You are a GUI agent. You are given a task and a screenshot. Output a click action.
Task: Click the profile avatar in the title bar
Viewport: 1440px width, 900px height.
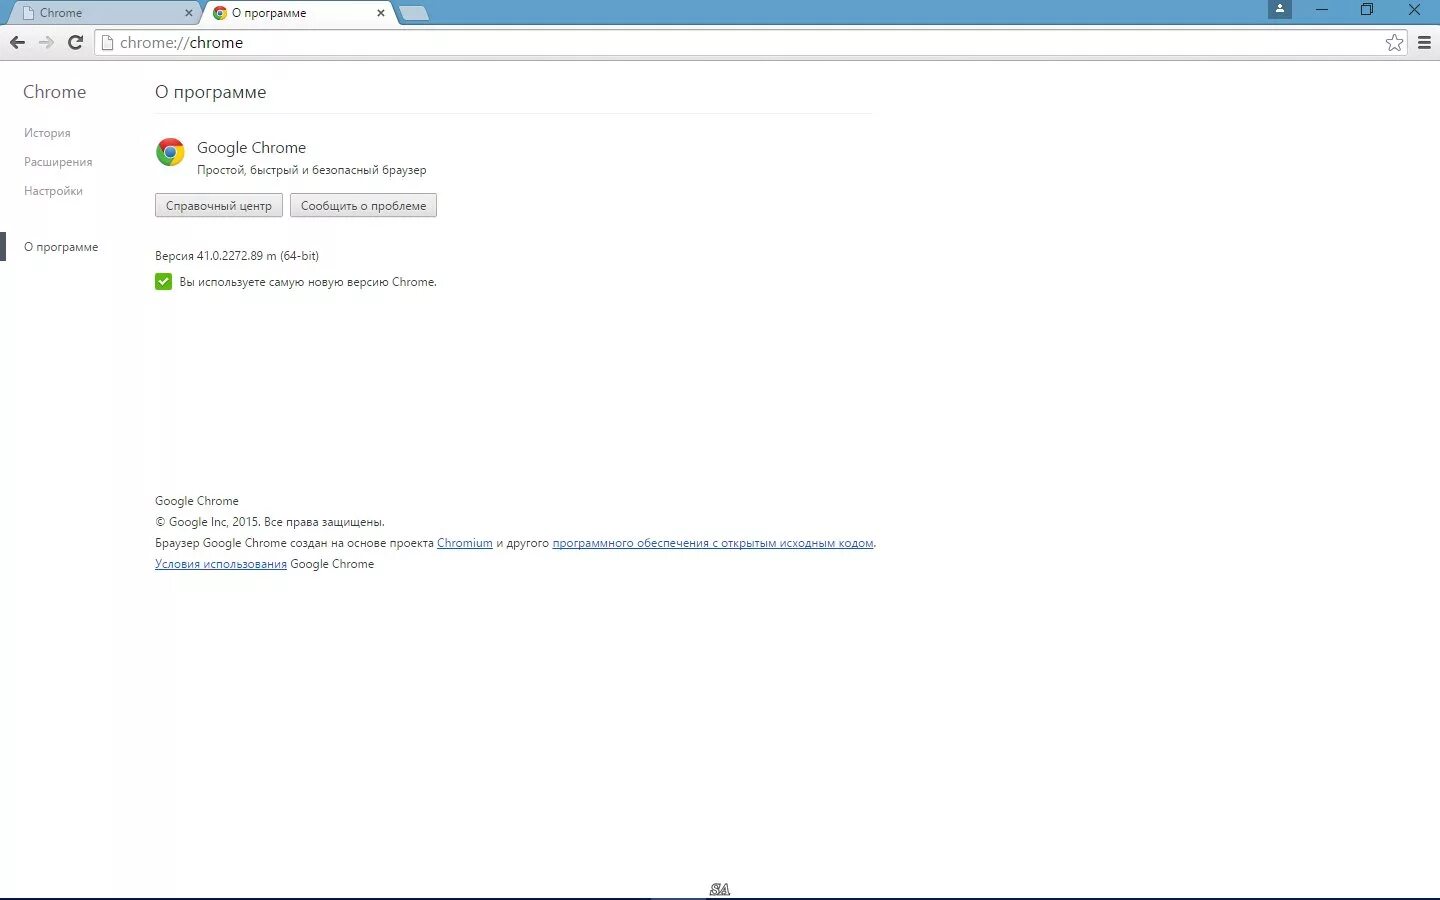coord(1279,10)
